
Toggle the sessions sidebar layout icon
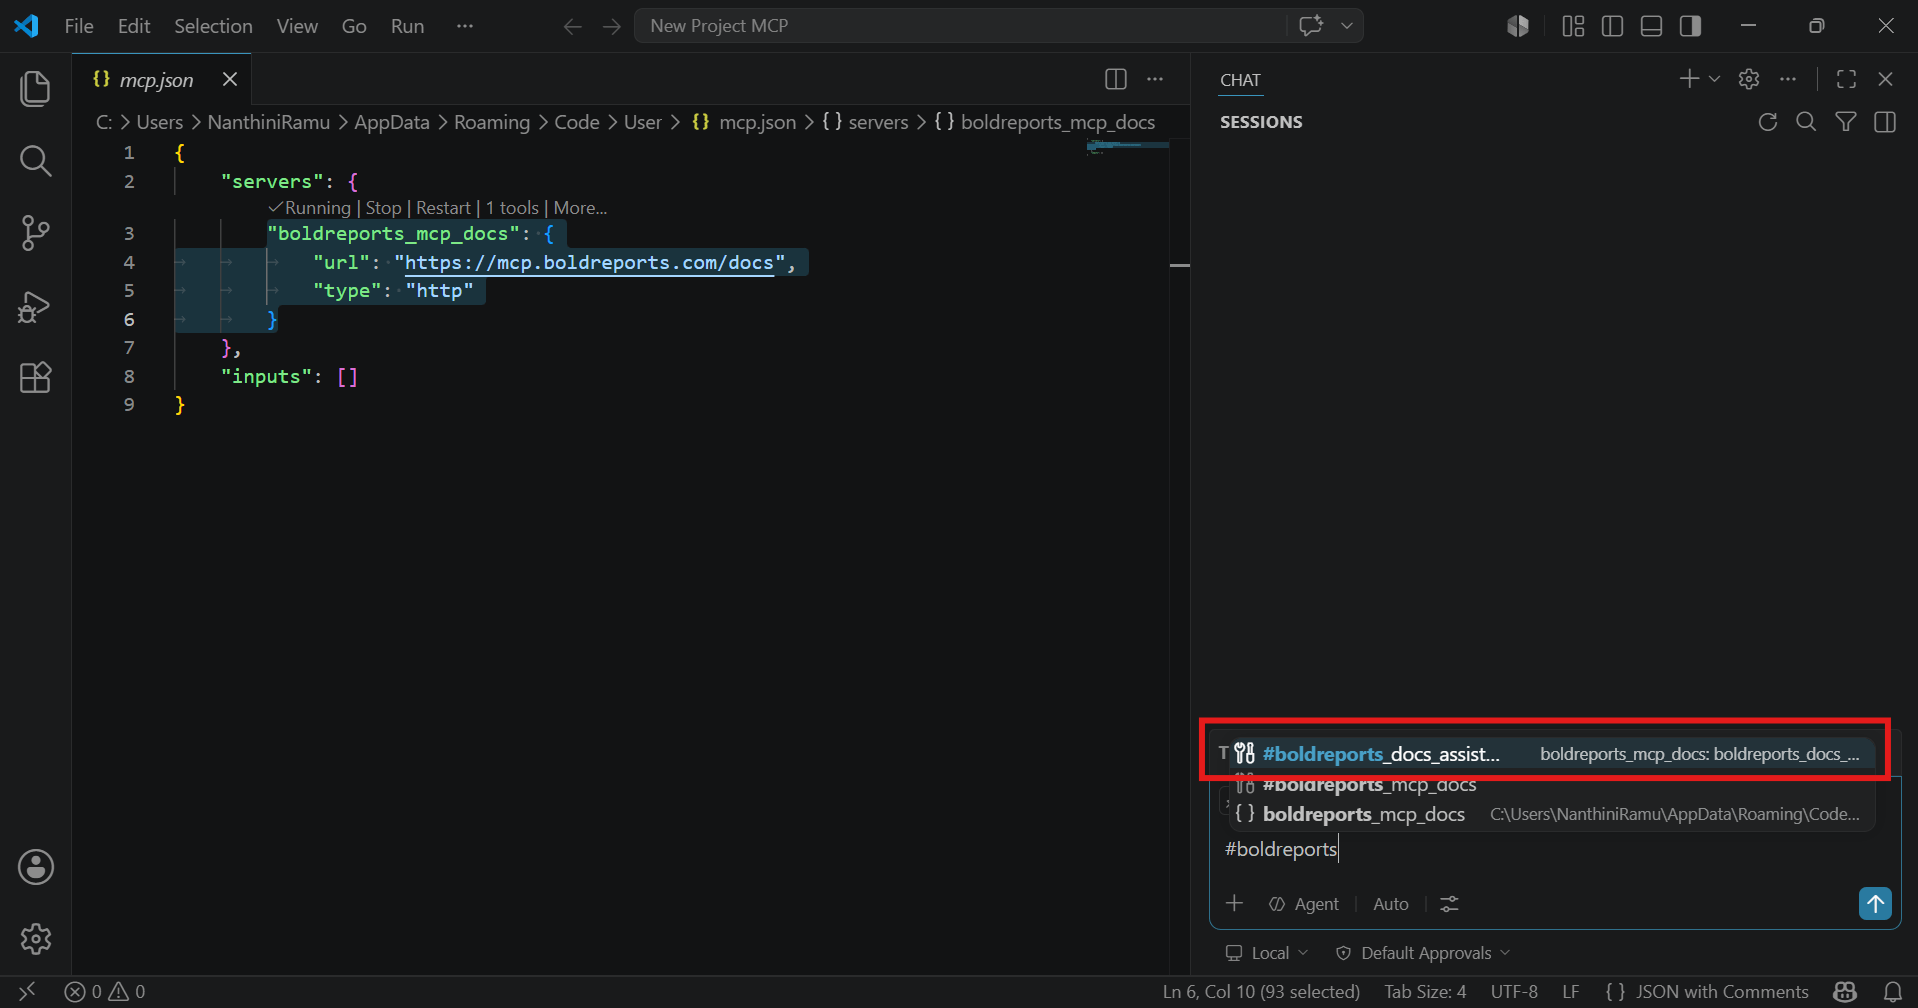point(1885,122)
